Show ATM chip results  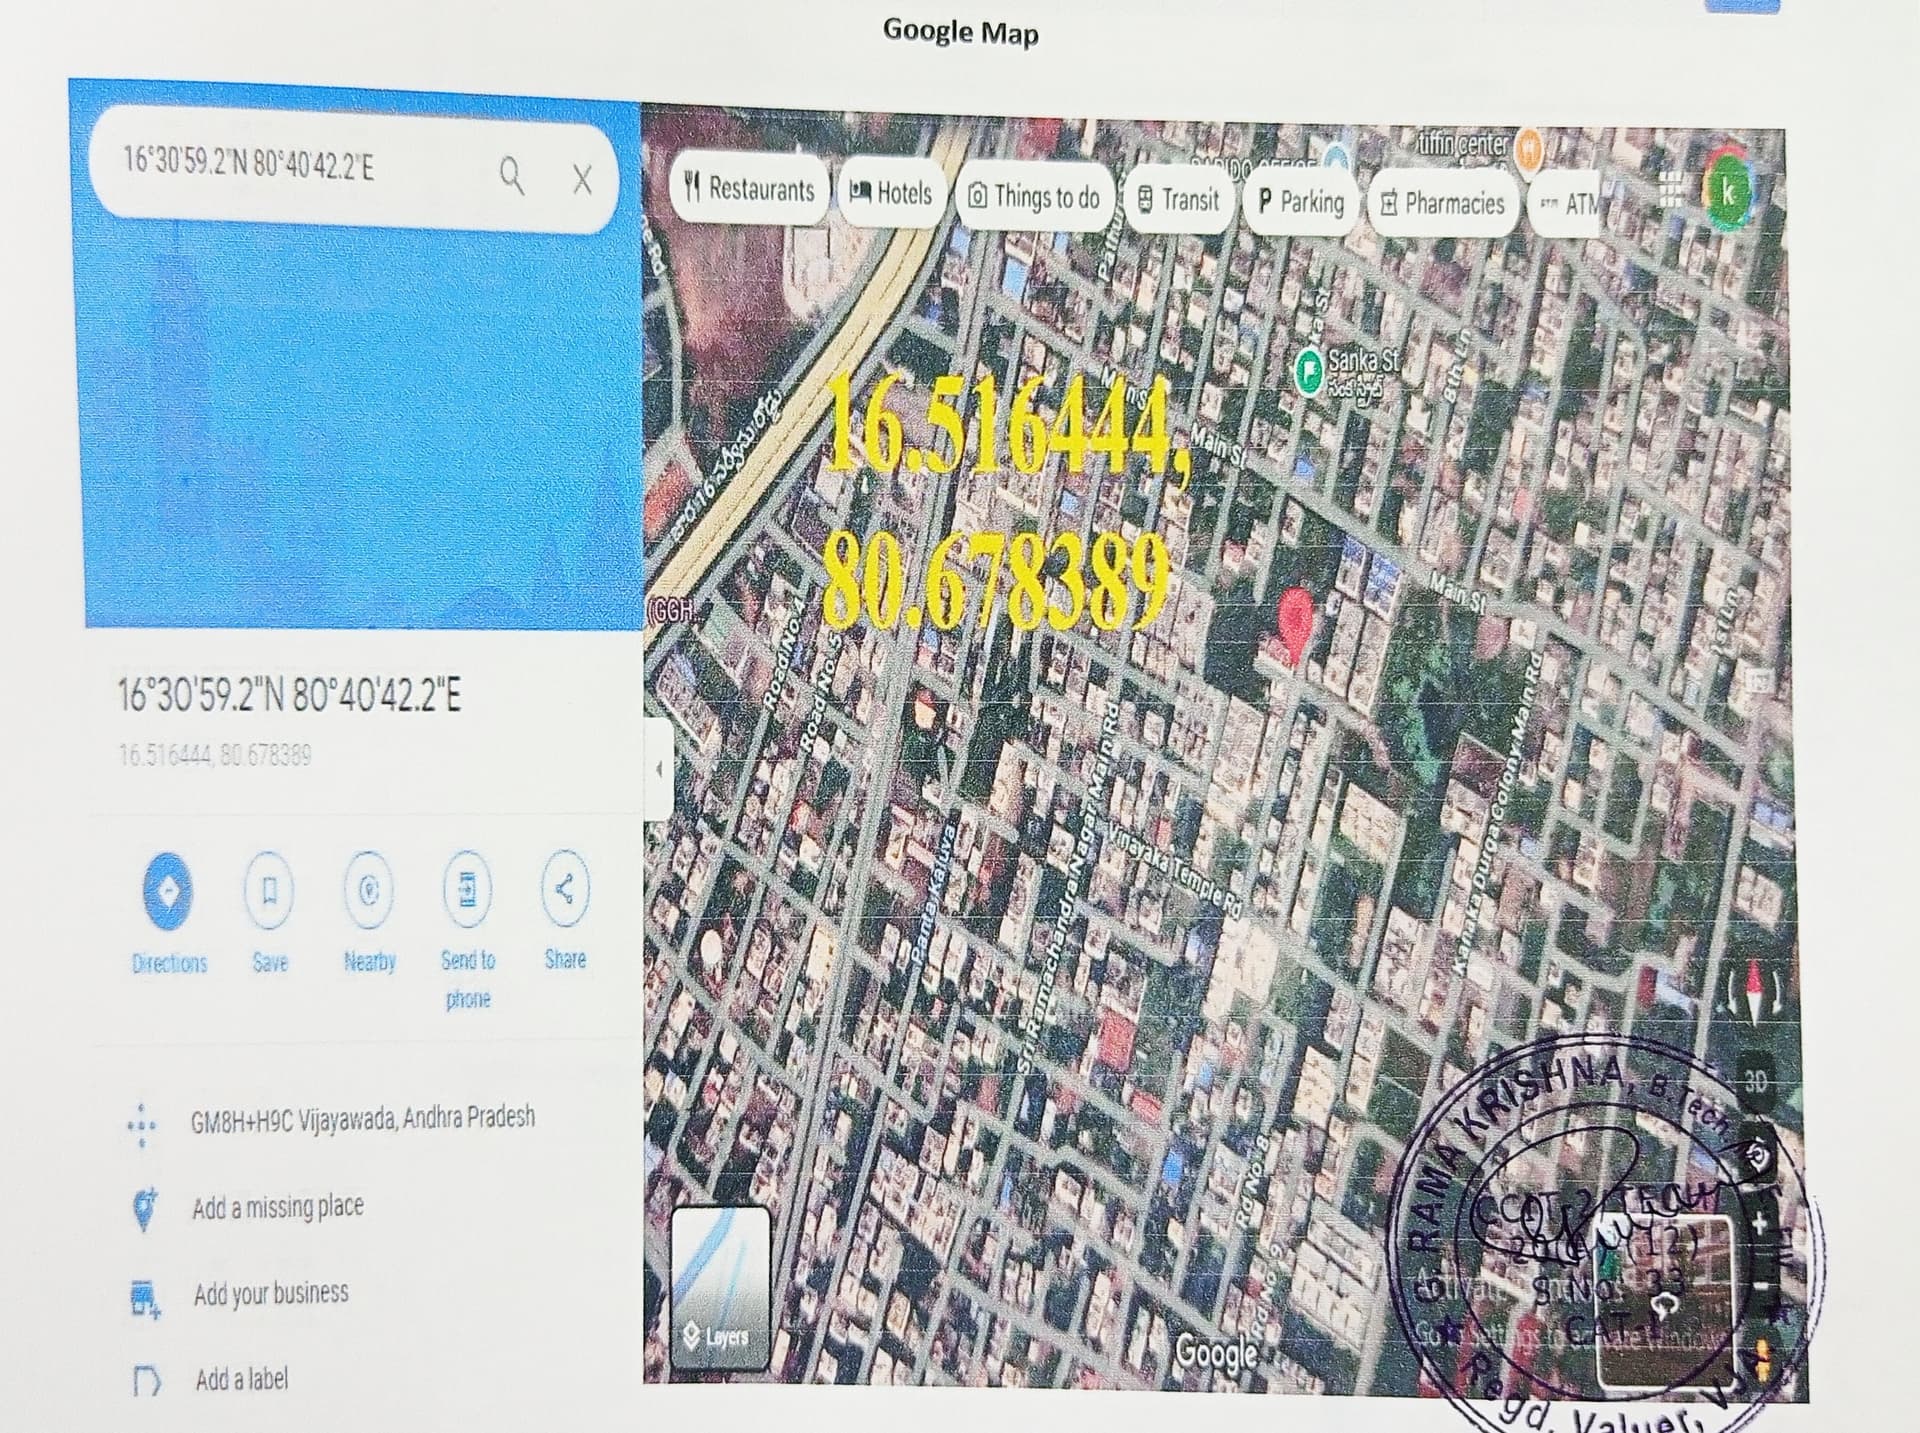tap(1566, 206)
